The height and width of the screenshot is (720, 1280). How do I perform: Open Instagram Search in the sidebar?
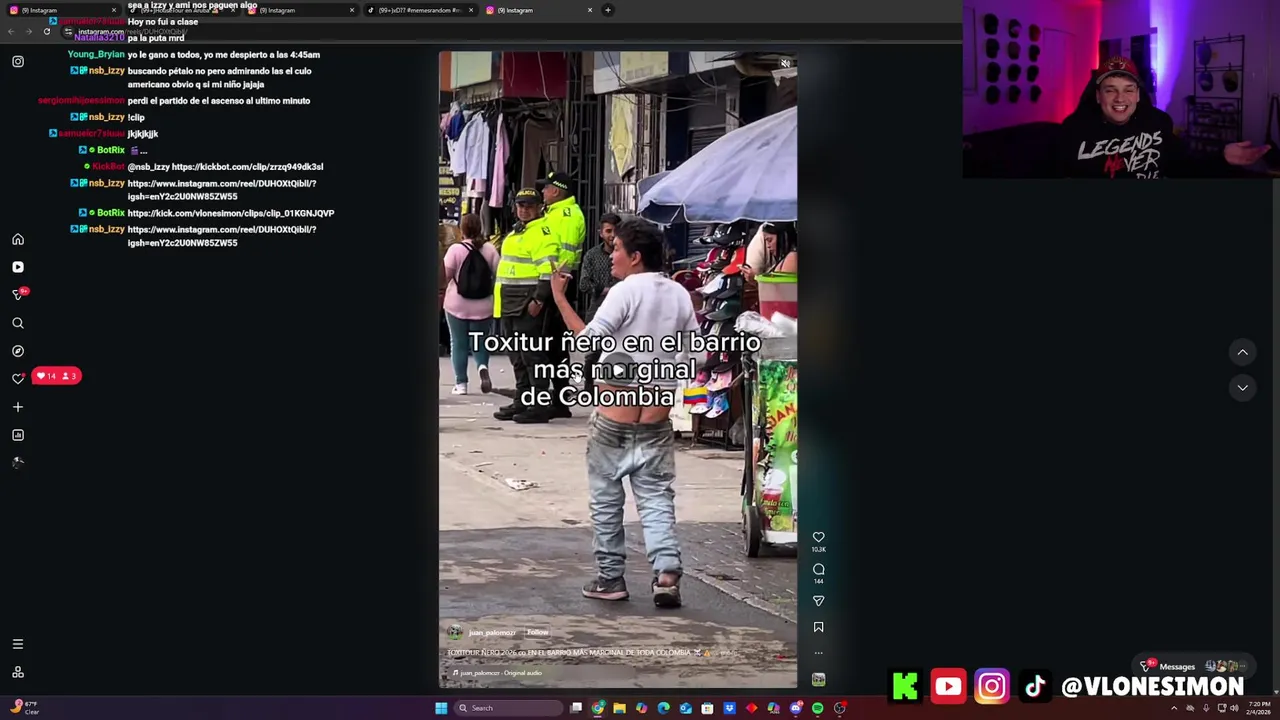tap(18, 323)
